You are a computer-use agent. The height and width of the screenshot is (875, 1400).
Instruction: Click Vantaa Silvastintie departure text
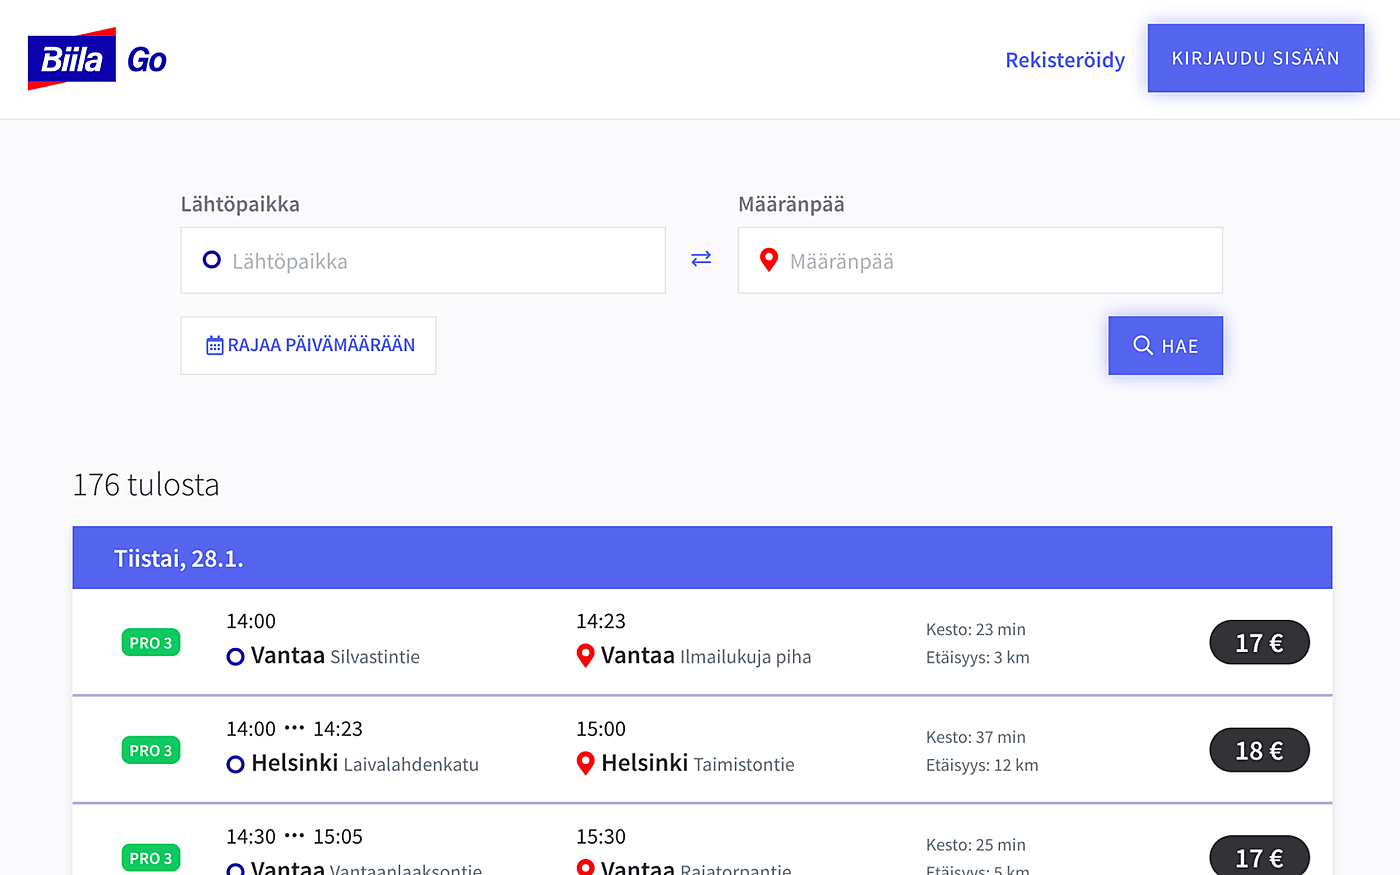click(335, 656)
